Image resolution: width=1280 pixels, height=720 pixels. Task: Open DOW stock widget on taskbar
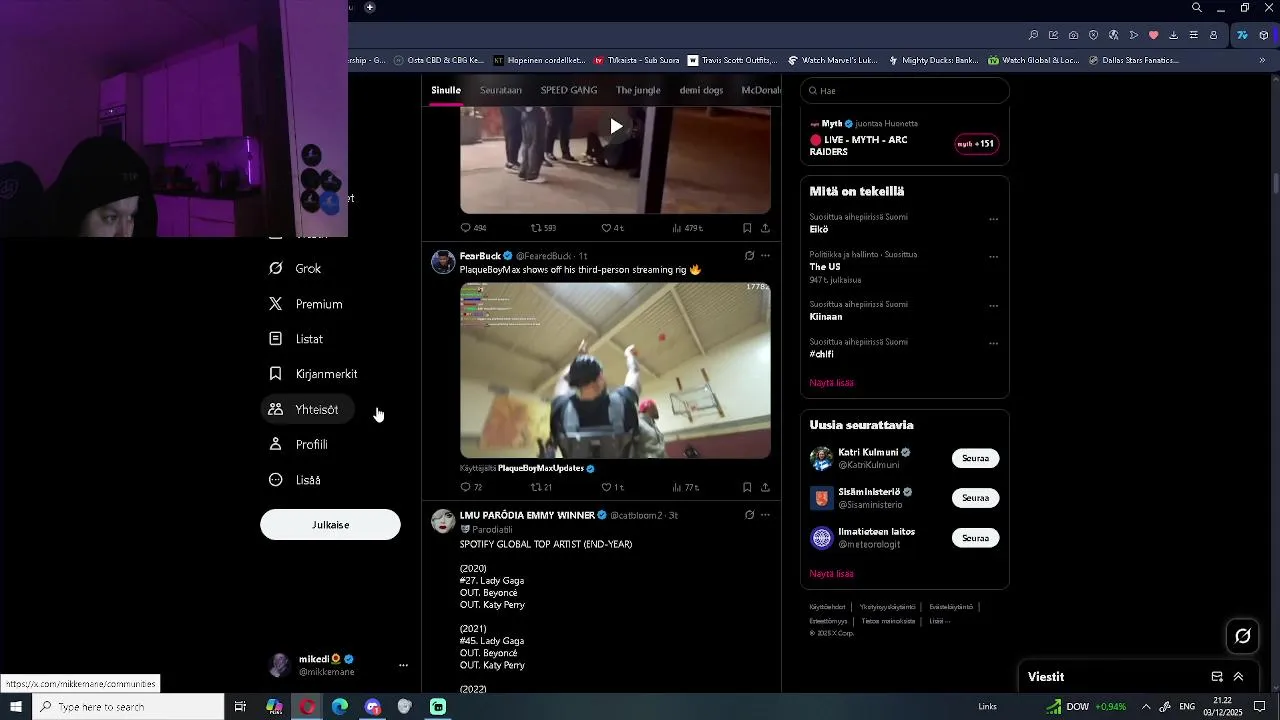tap(1086, 707)
